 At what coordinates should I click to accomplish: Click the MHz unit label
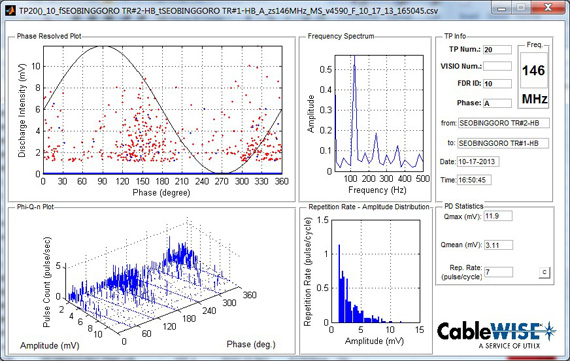534,99
